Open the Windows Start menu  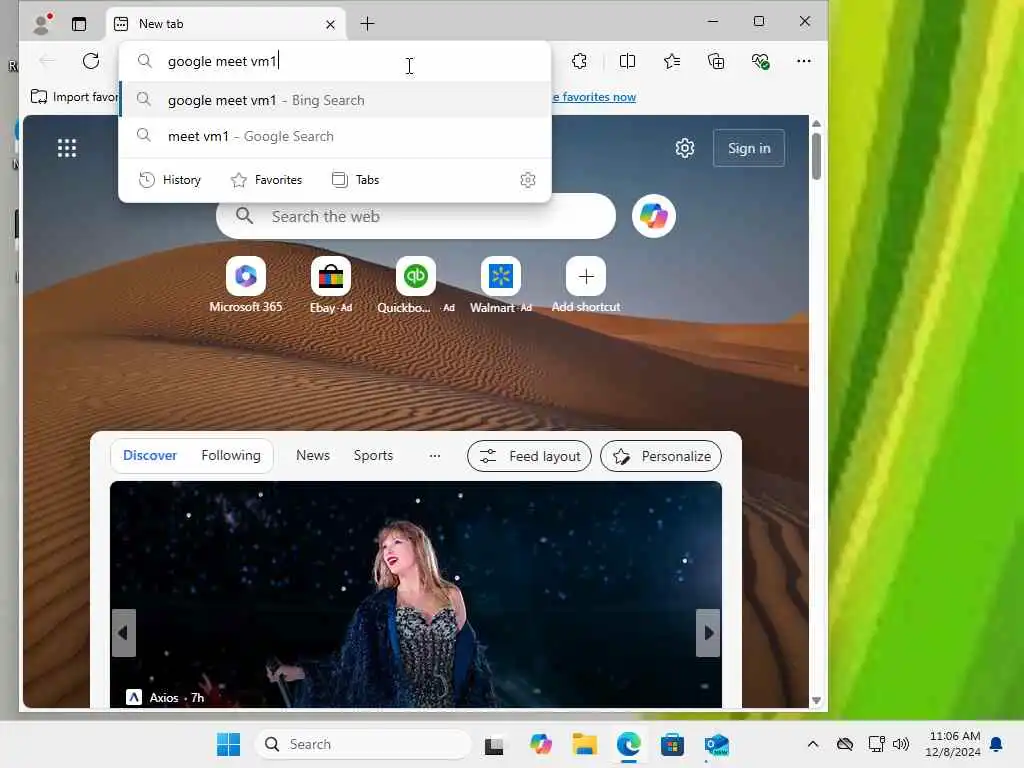point(229,744)
